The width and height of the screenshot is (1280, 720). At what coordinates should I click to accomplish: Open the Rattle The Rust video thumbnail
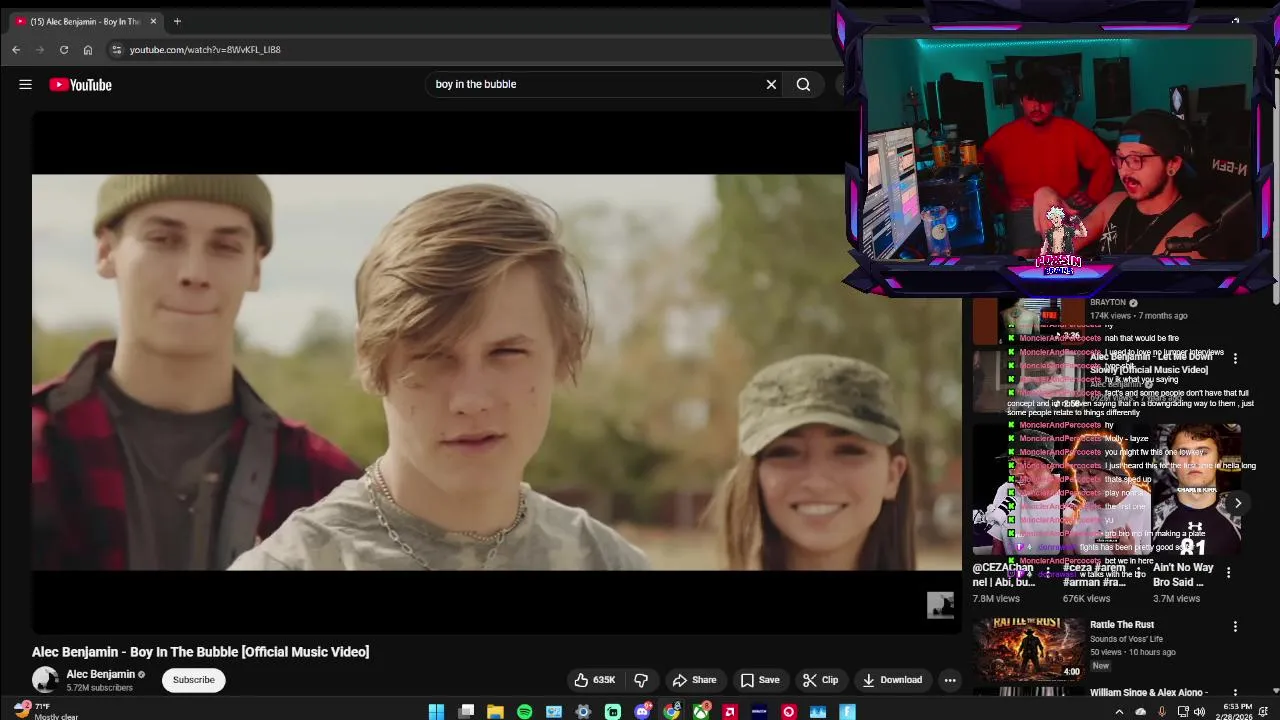pos(1029,649)
